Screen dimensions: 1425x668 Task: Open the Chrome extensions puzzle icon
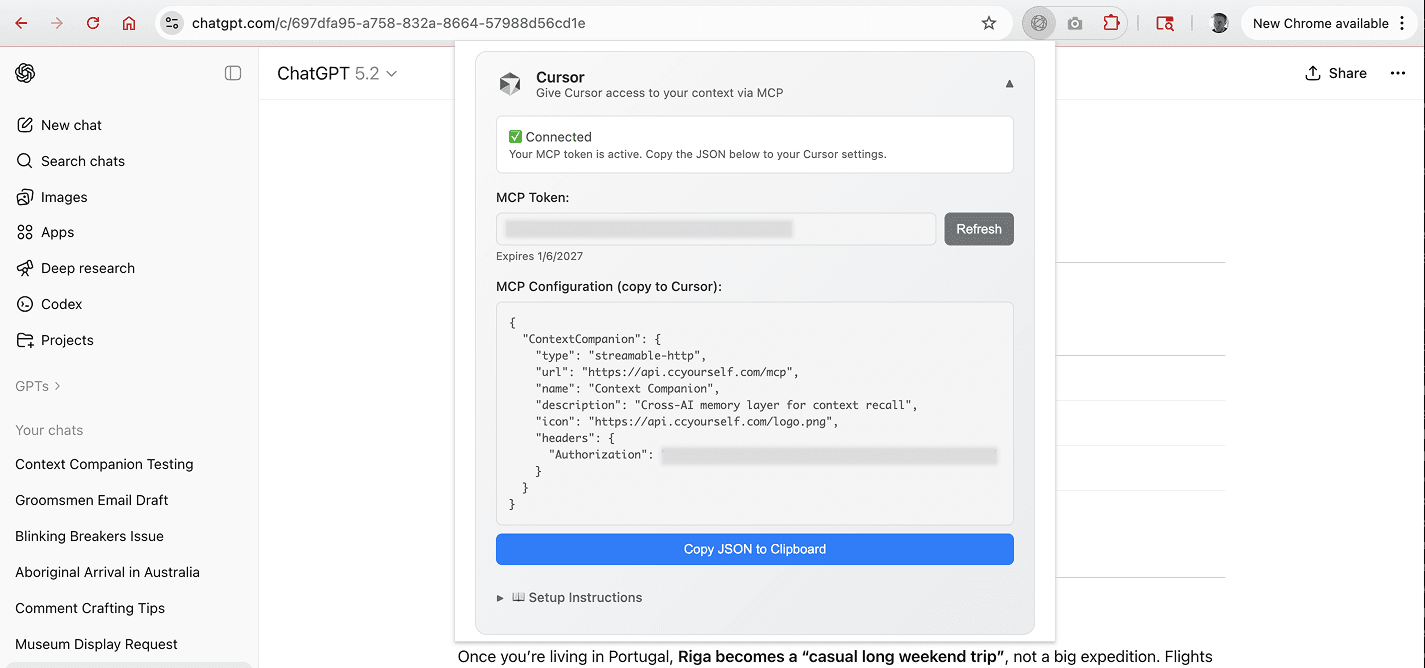click(x=1111, y=22)
